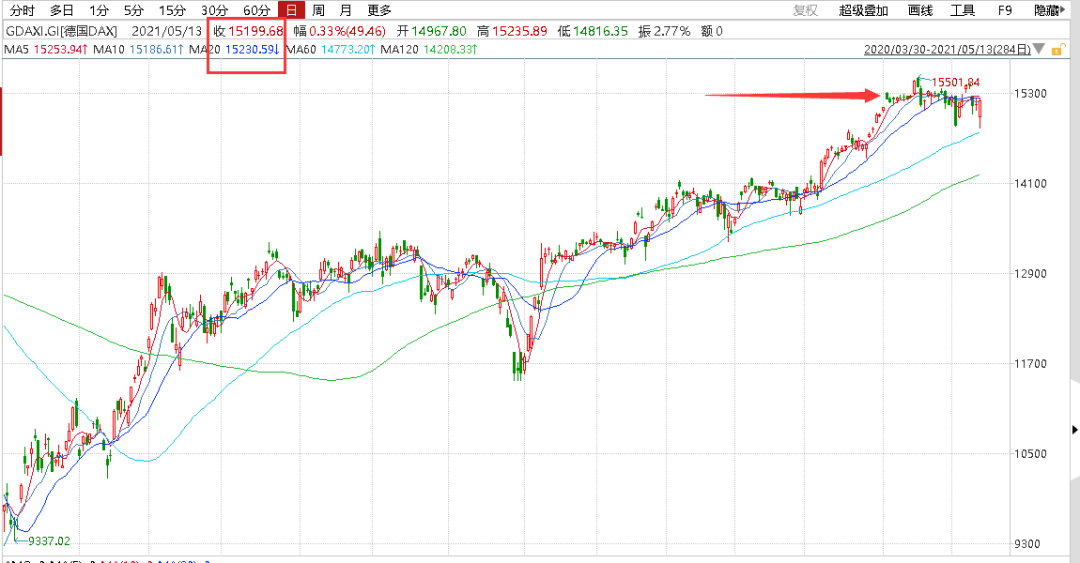The image size is (1080, 563).
Task: Select the 15分 period tab
Action: [172, 10]
